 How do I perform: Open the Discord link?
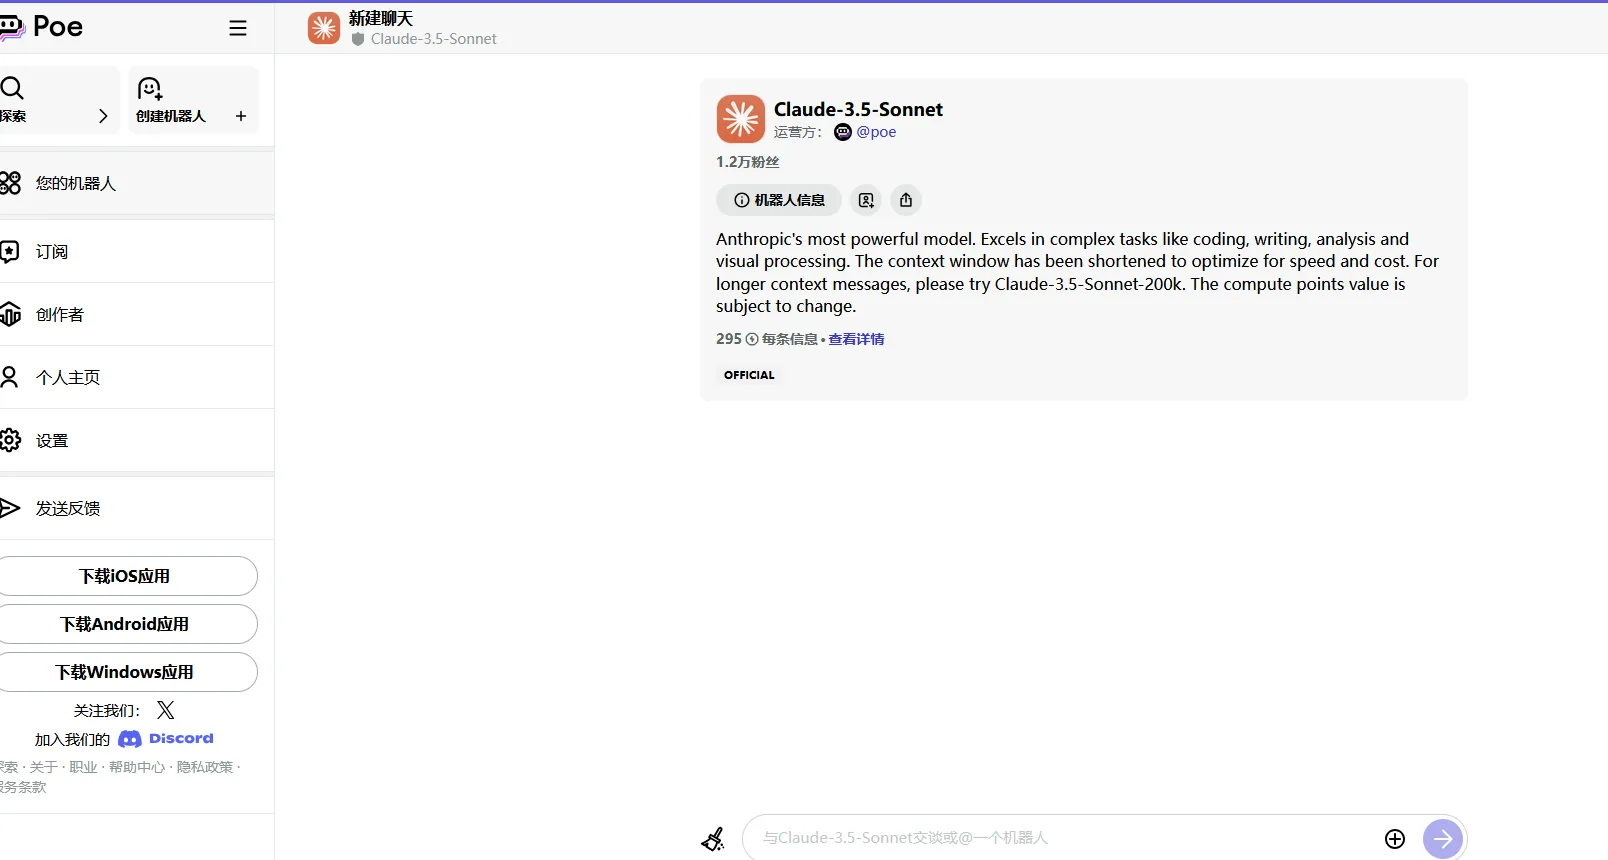pyautogui.click(x=166, y=739)
